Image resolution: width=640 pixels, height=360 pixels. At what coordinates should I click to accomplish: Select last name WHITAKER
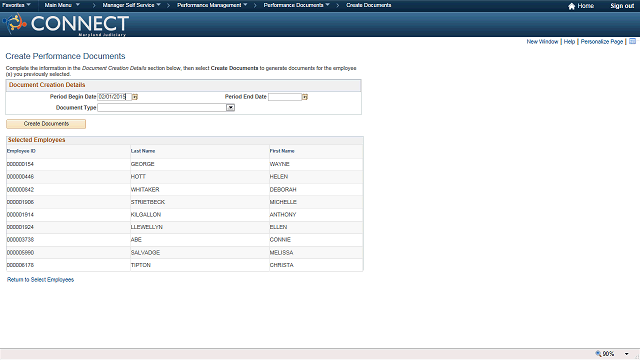tap(145, 190)
